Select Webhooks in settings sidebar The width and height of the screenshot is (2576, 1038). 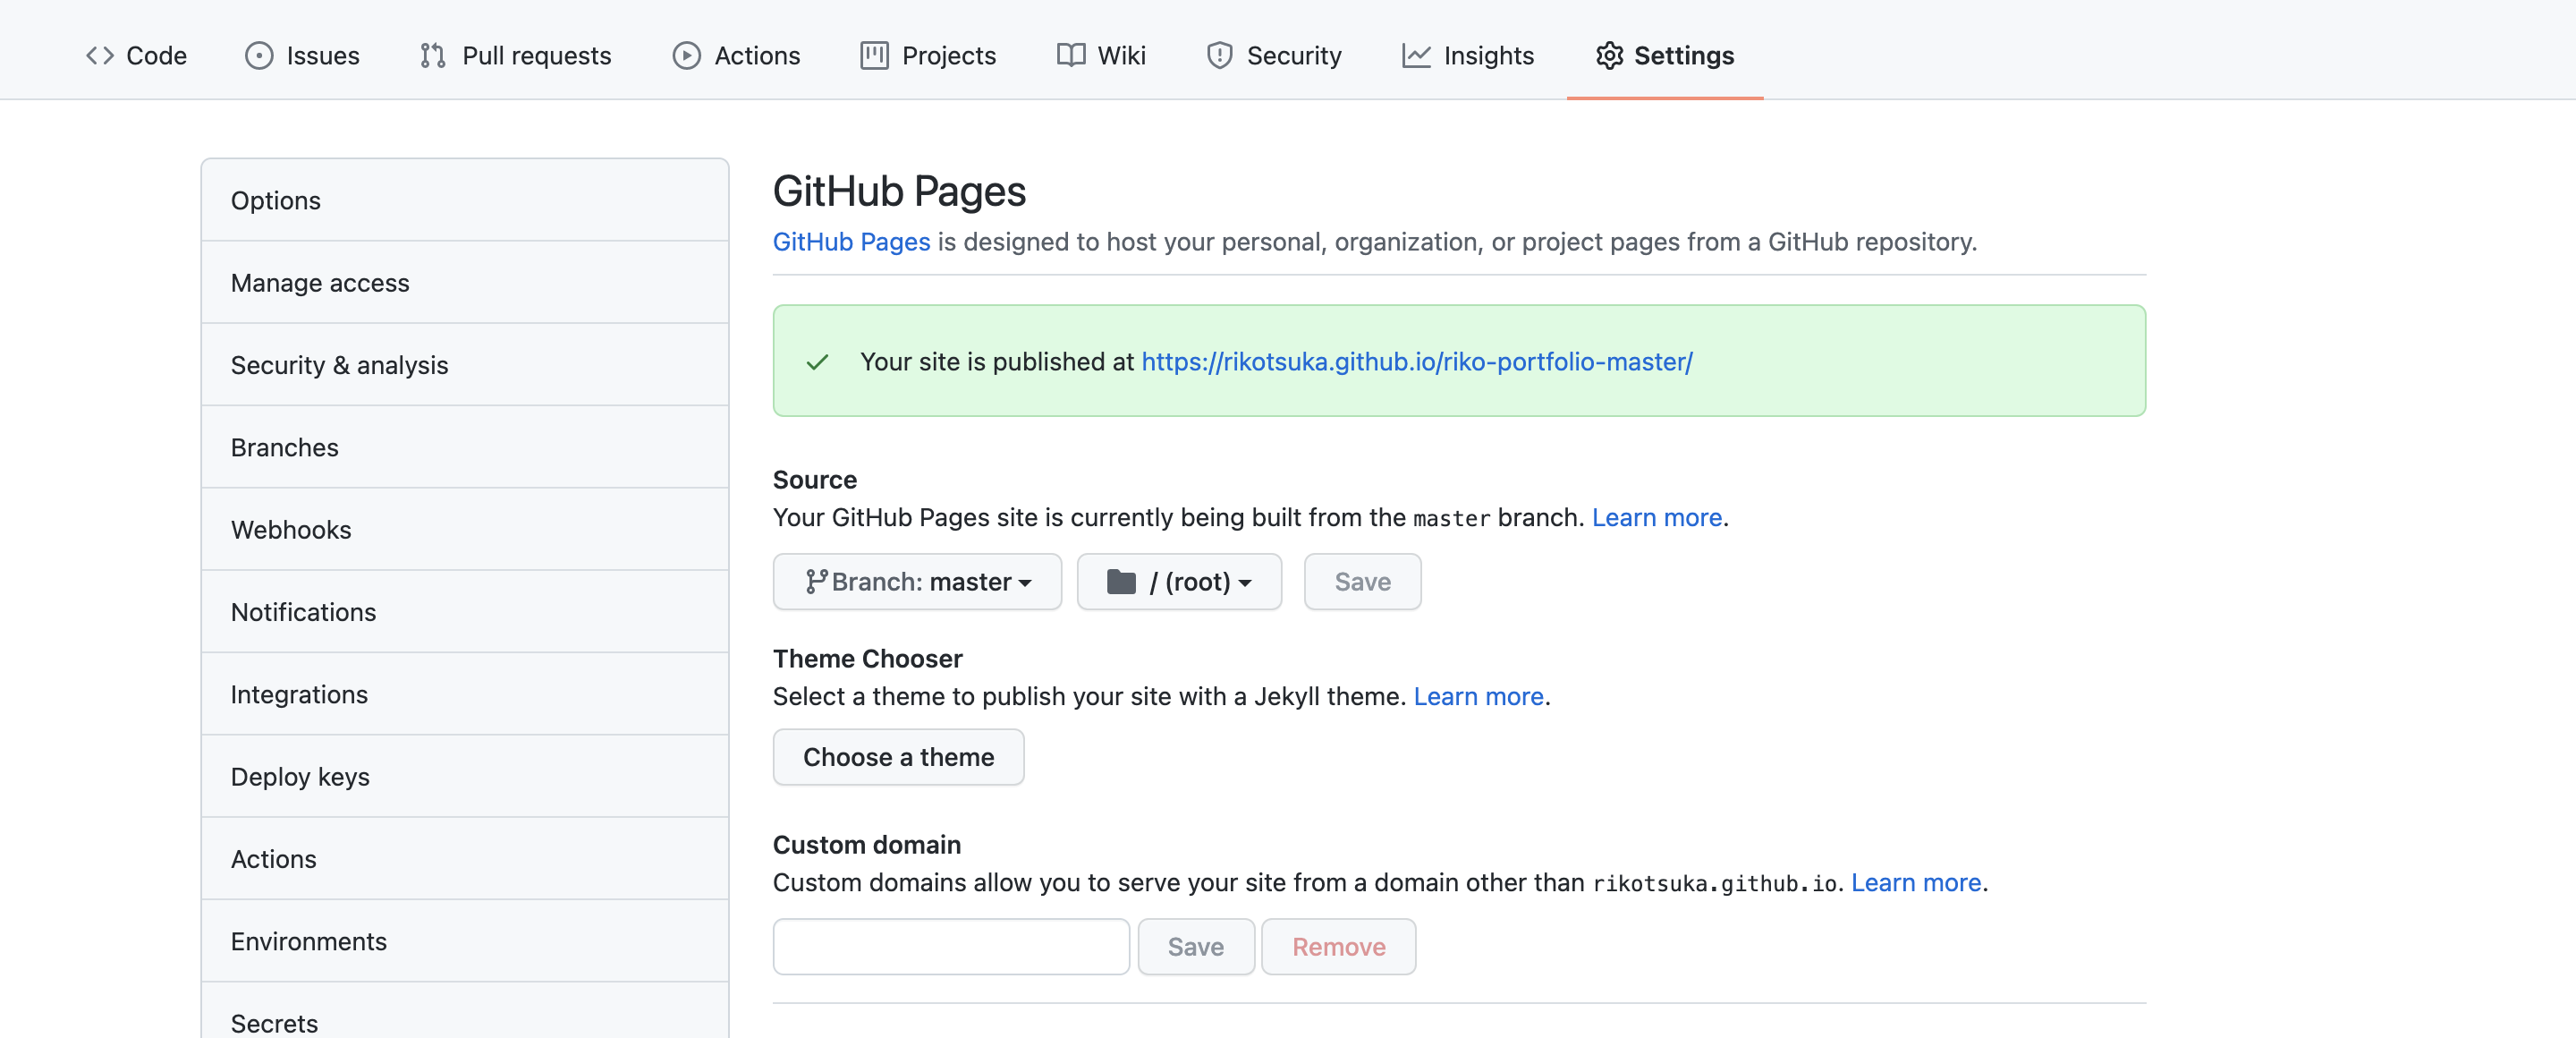coord(291,529)
